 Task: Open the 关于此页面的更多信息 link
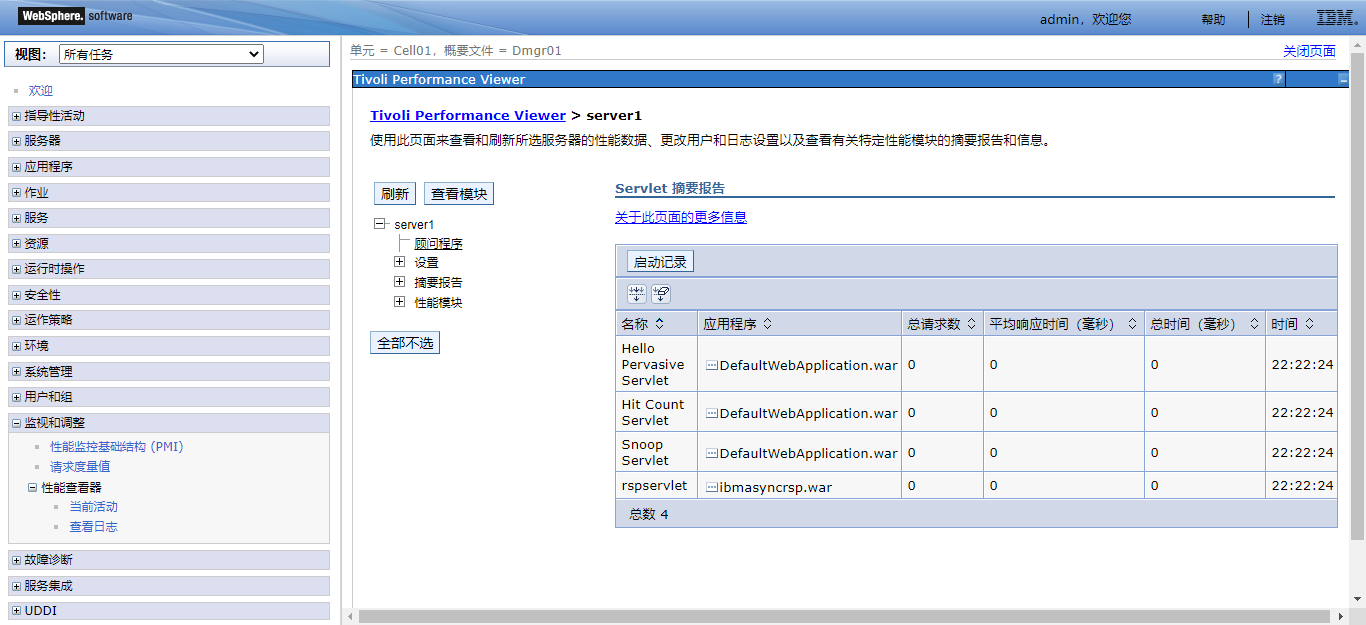pos(681,217)
